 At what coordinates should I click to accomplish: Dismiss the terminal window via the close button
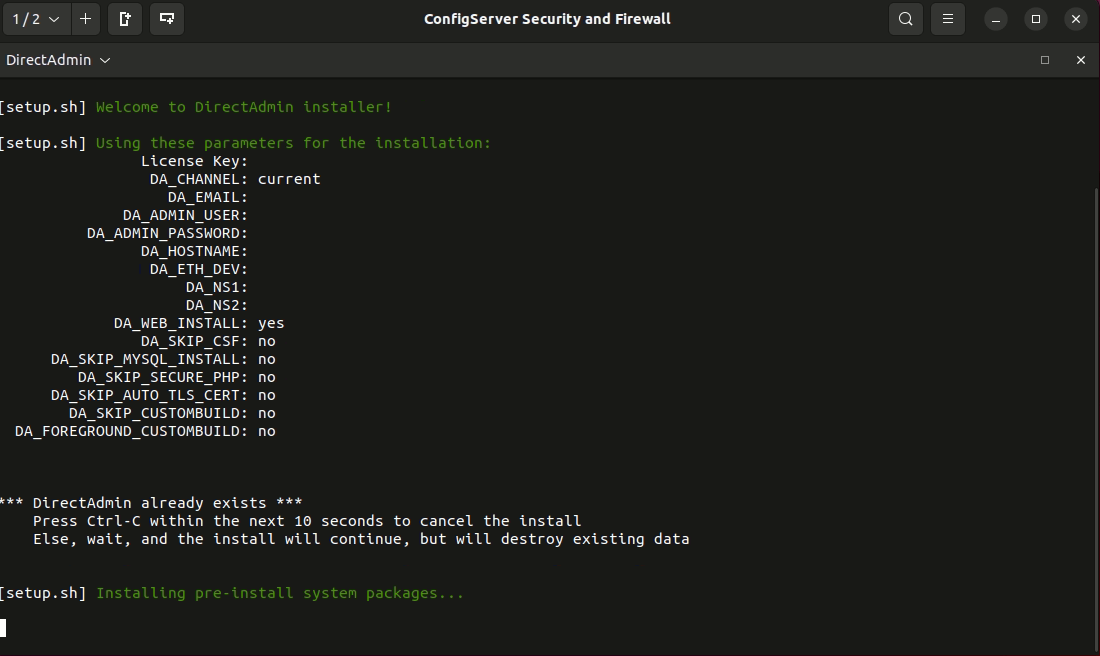pyautogui.click(x=1075, y=19)
